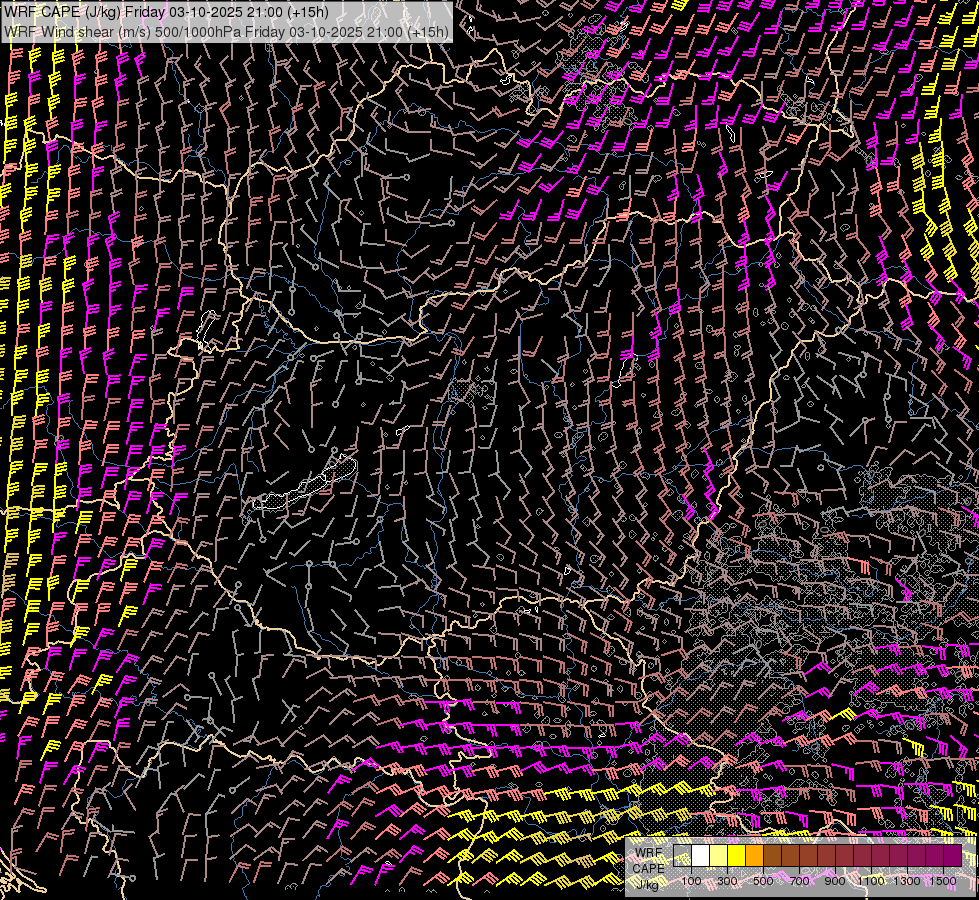Click the WRF CAPE J/kg legend caption

pyautogui.click(x=648, y=868)
